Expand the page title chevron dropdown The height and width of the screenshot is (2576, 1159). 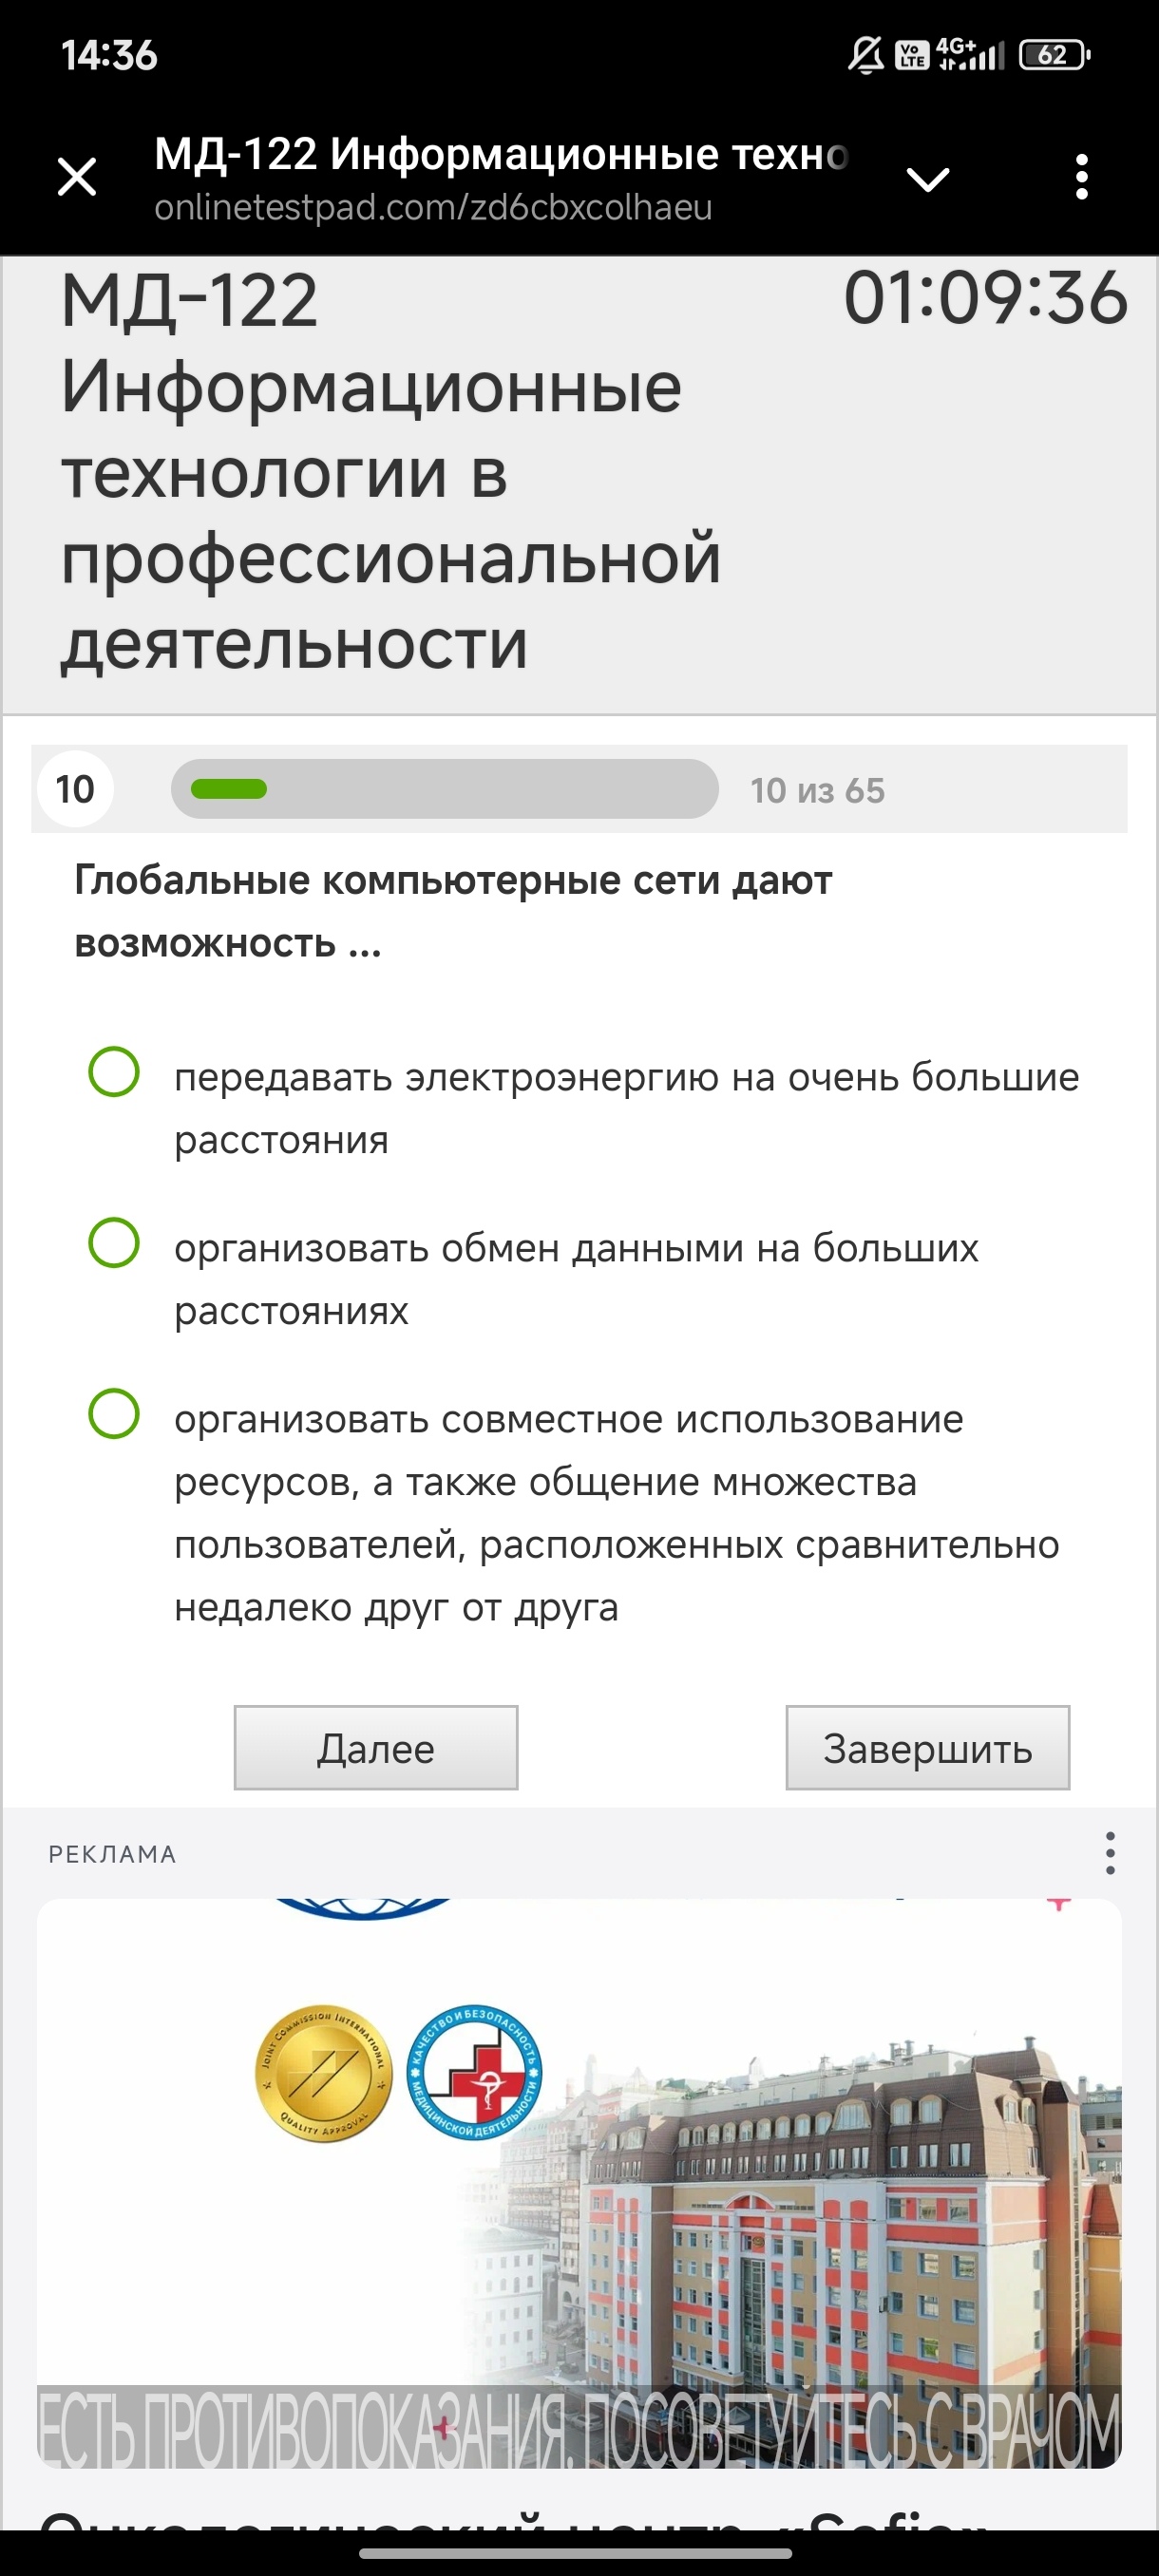927,180
